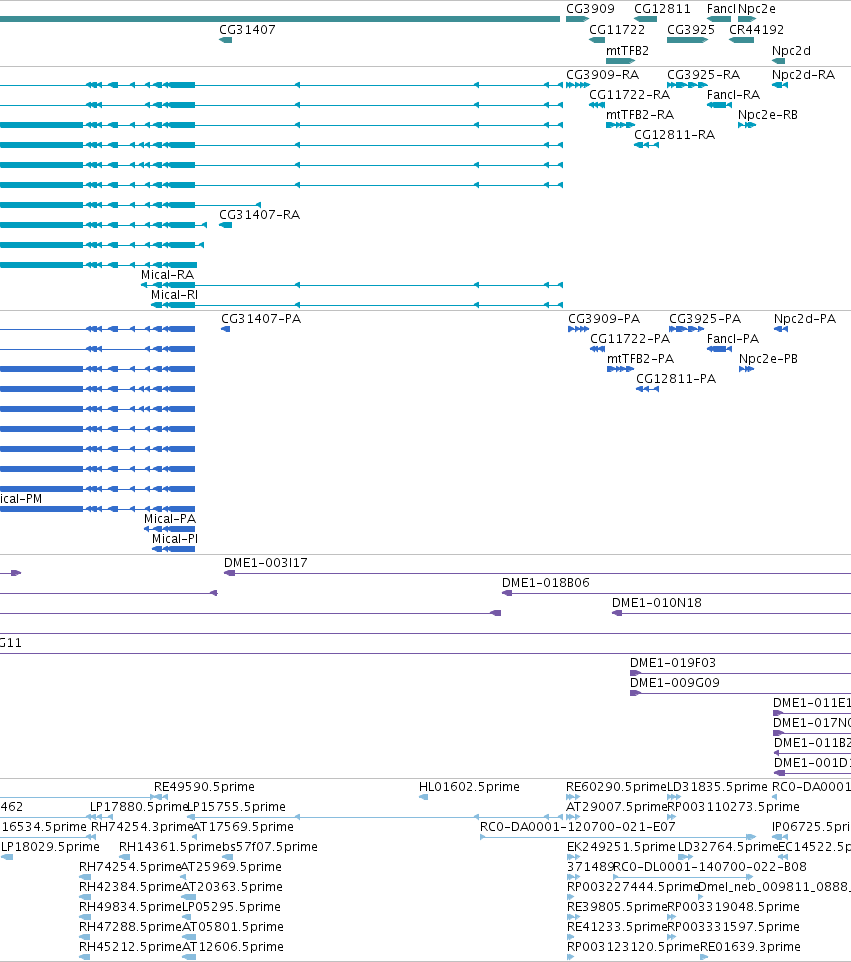The image size is (851, 962).
Task: Select the Mical-RA transcript
Action: tap(352, 285)
